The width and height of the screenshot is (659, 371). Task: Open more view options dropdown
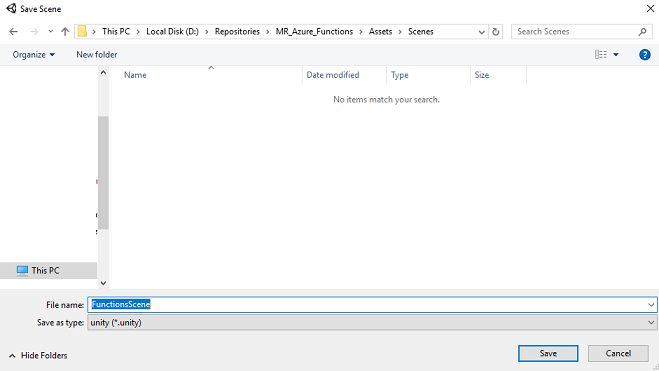coord(616,55)
